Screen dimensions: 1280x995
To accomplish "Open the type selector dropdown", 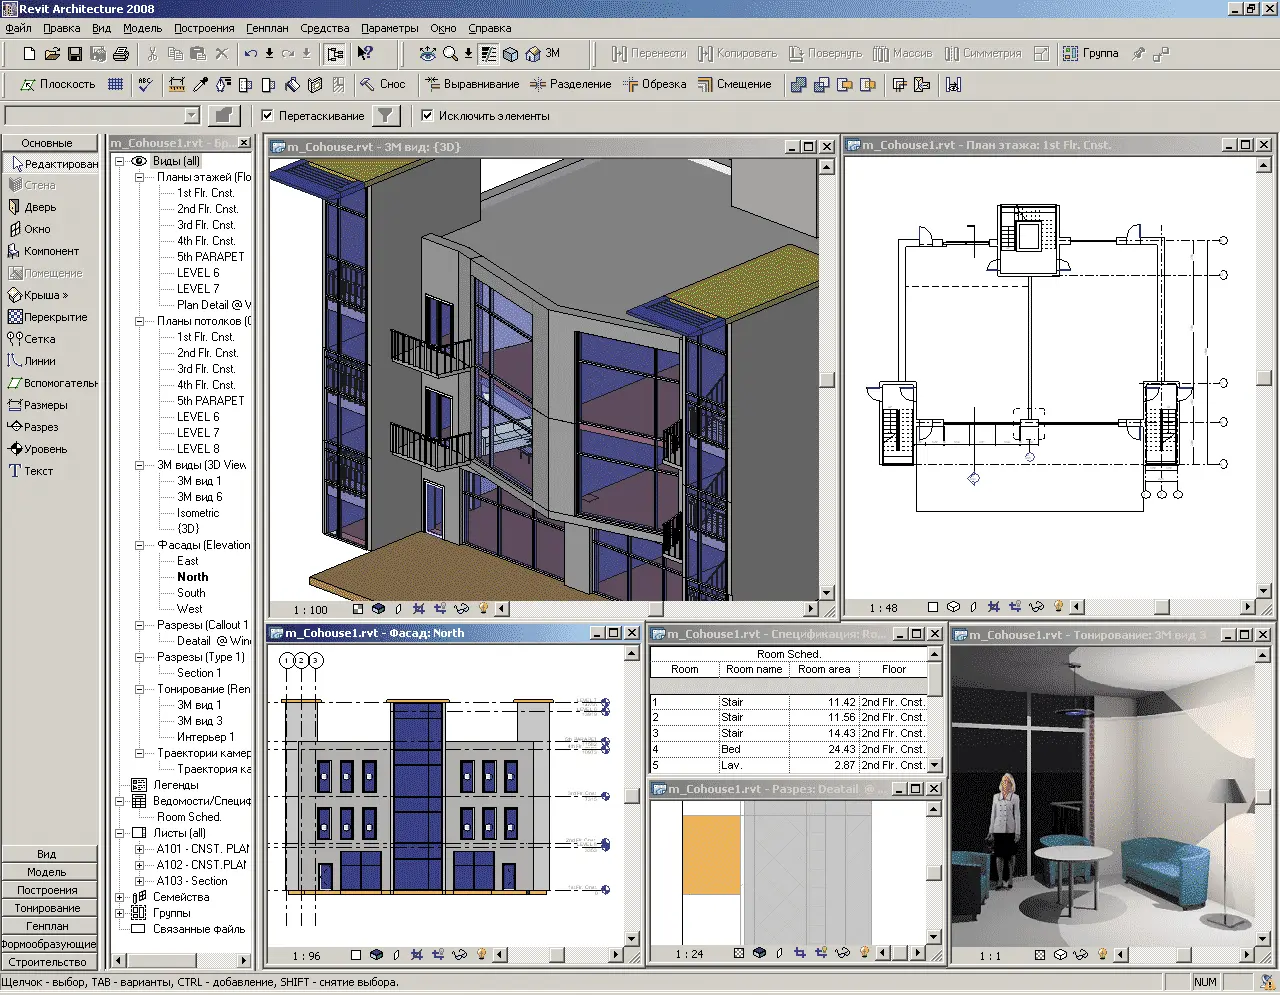I will click(x=192, y=116).
